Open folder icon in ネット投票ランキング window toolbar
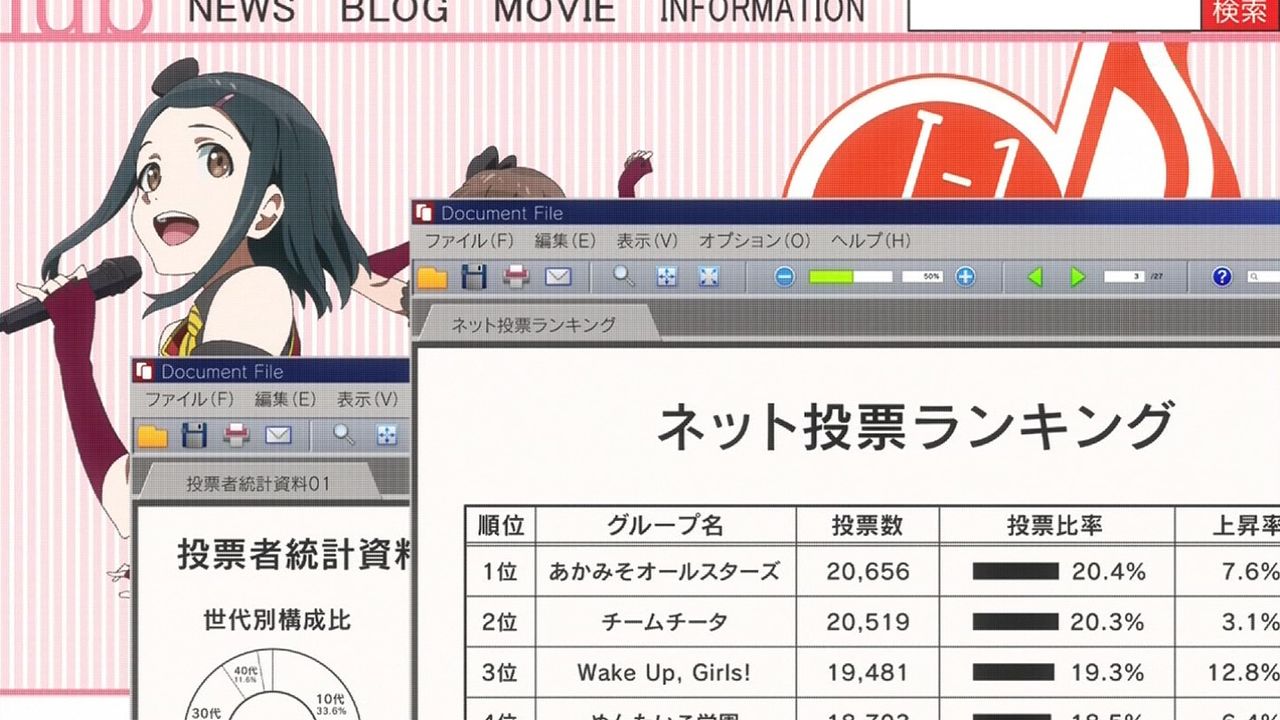The image size is (1280, 720). 432,277
